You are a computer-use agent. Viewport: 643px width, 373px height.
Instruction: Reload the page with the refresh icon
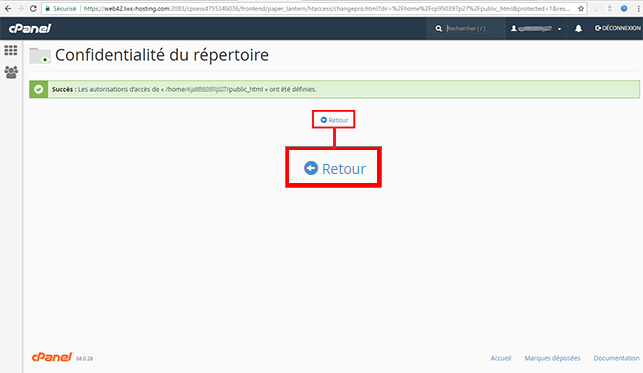pyautogui.click(x=33, y=9)
